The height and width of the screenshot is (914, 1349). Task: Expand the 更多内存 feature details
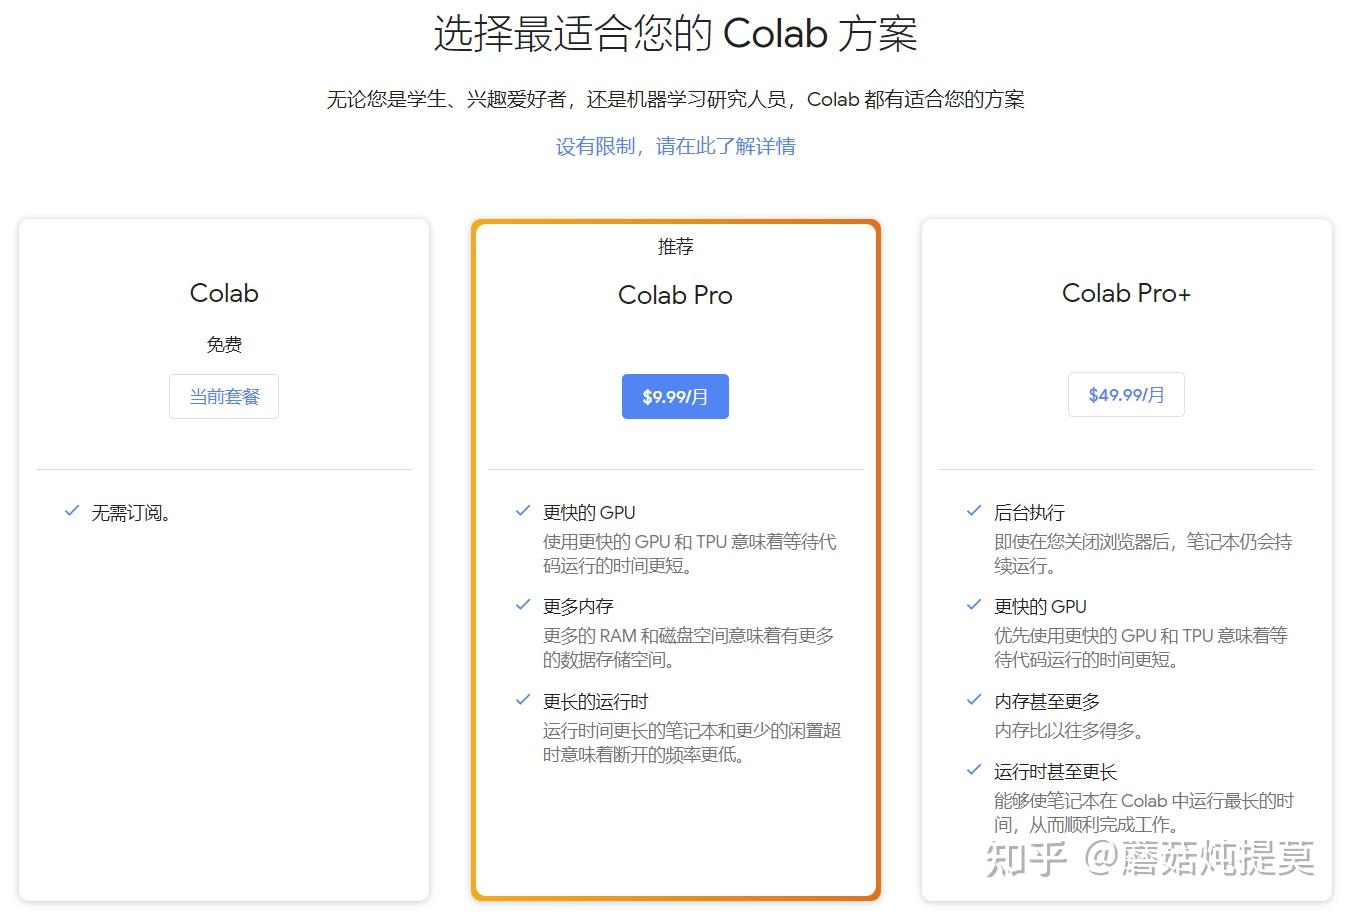(577, 605)
